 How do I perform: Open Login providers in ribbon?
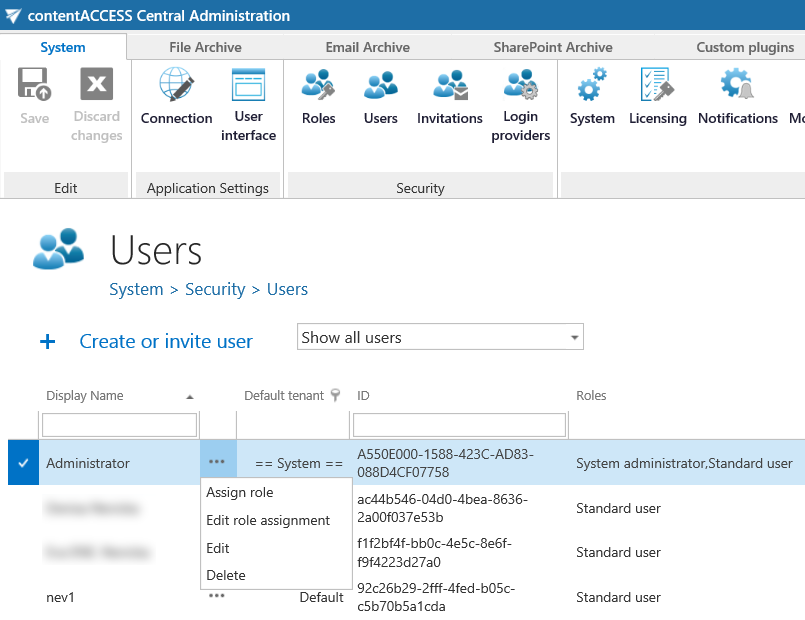click(520, 105)
